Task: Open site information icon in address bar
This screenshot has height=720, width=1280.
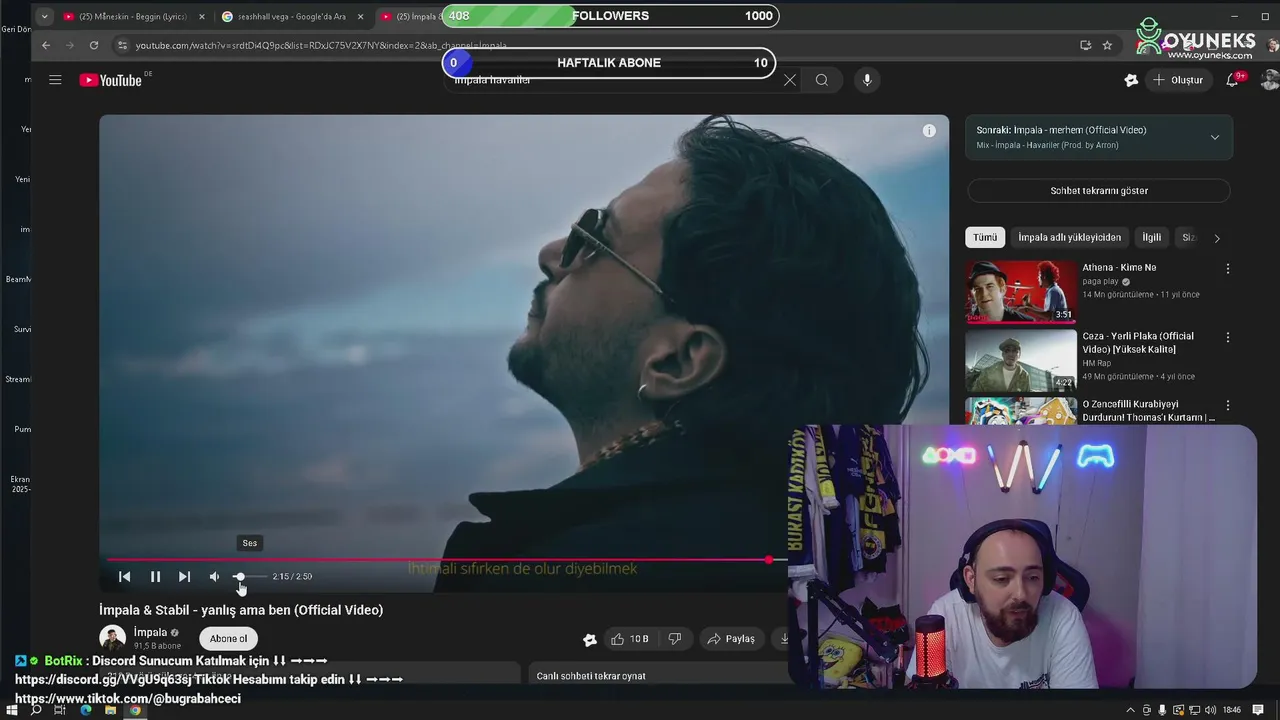Action: (x=122, y=45)
